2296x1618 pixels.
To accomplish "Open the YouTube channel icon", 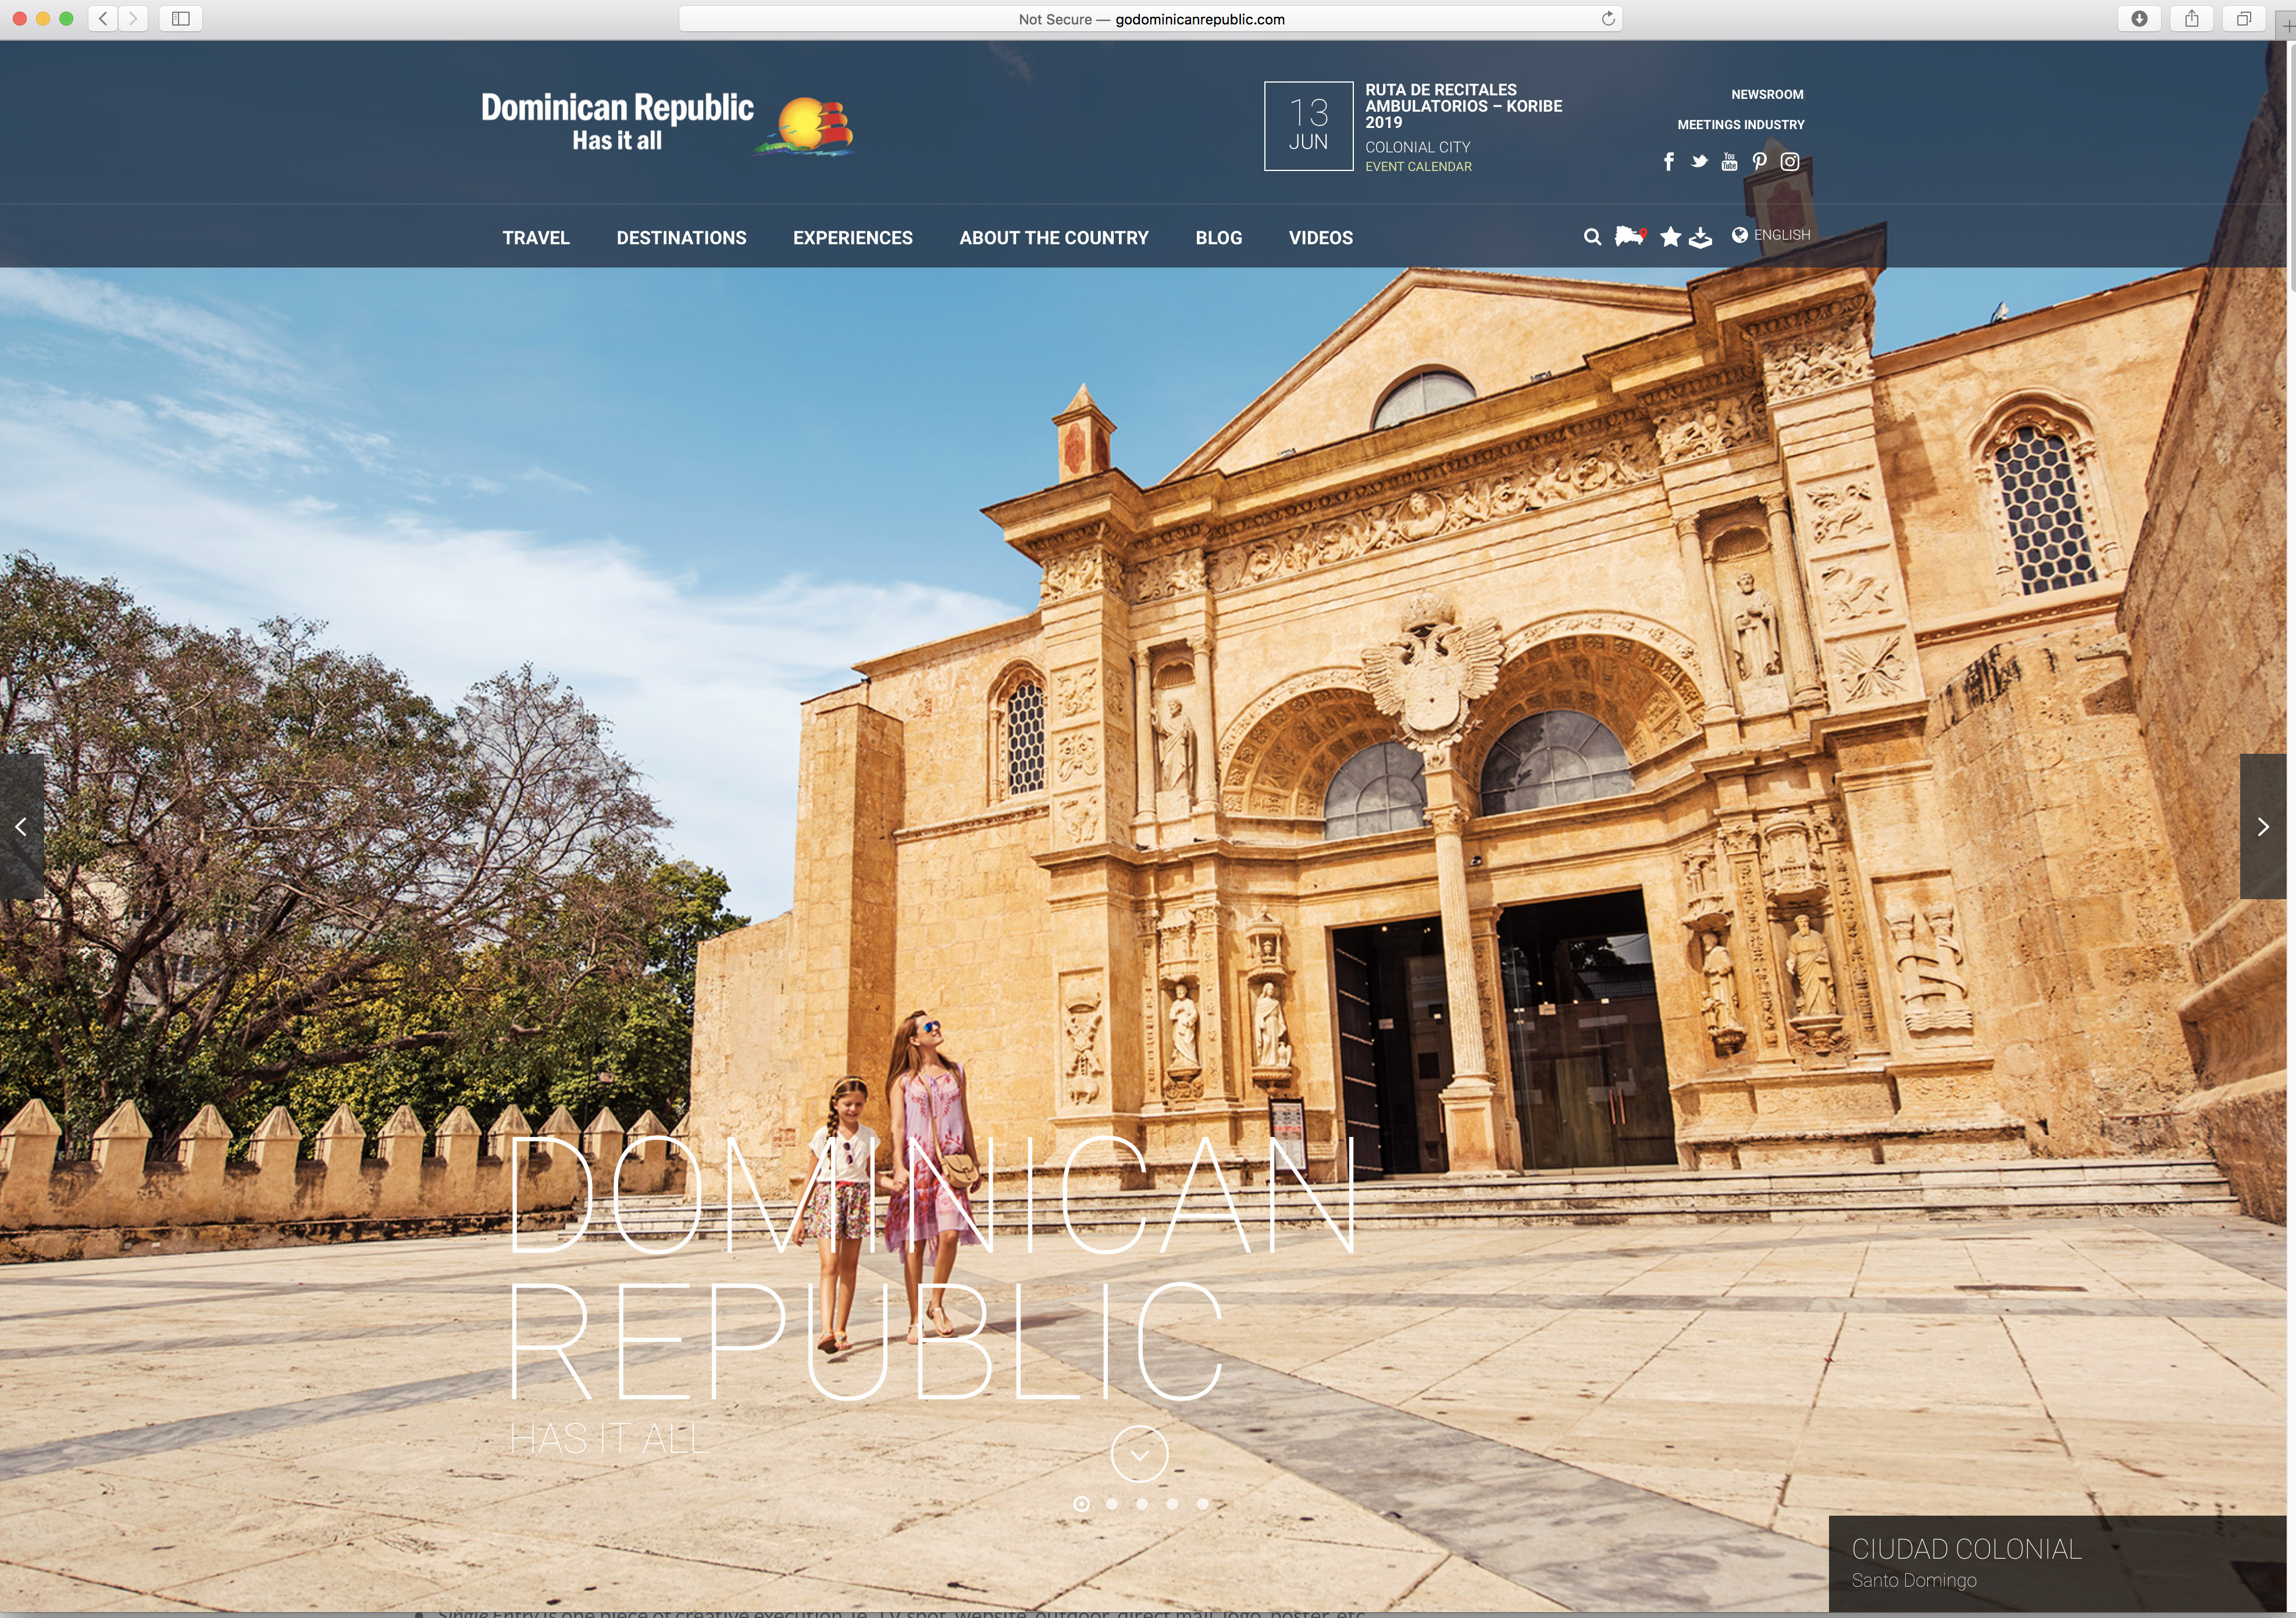I will (1729, 162).
